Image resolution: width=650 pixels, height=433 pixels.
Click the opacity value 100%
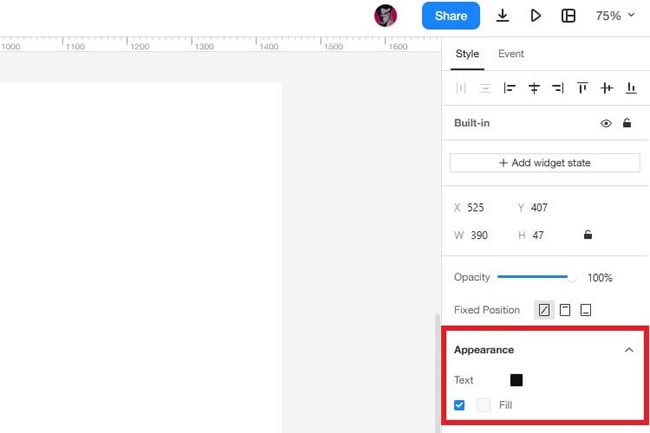pos(599,278)
